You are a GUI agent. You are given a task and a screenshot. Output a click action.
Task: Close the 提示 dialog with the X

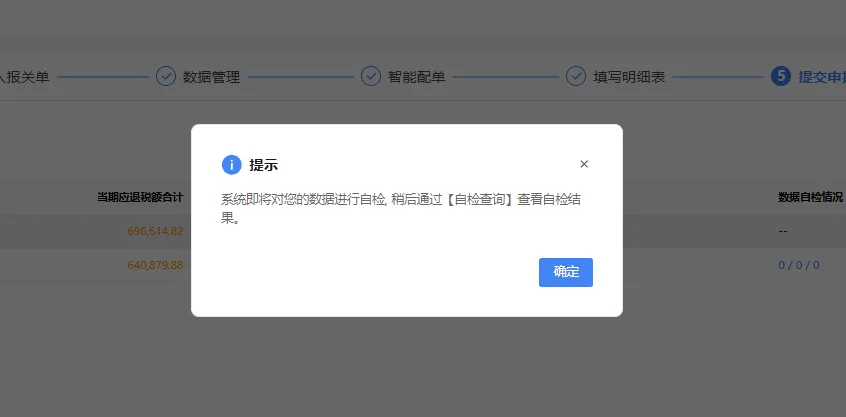[584, 164]
